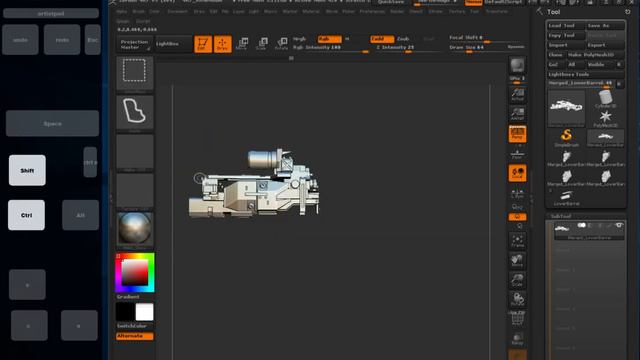Image resolution: width=640 pixels, height=360 pixels.
Task: Open the Brush menu
Action: coord(139,12)
